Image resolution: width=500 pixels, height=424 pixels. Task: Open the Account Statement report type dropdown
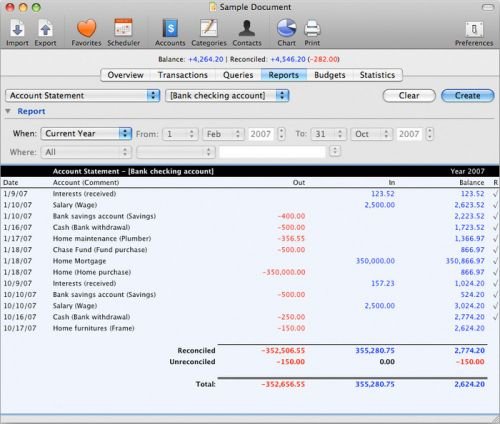click(x=82, y=96)
